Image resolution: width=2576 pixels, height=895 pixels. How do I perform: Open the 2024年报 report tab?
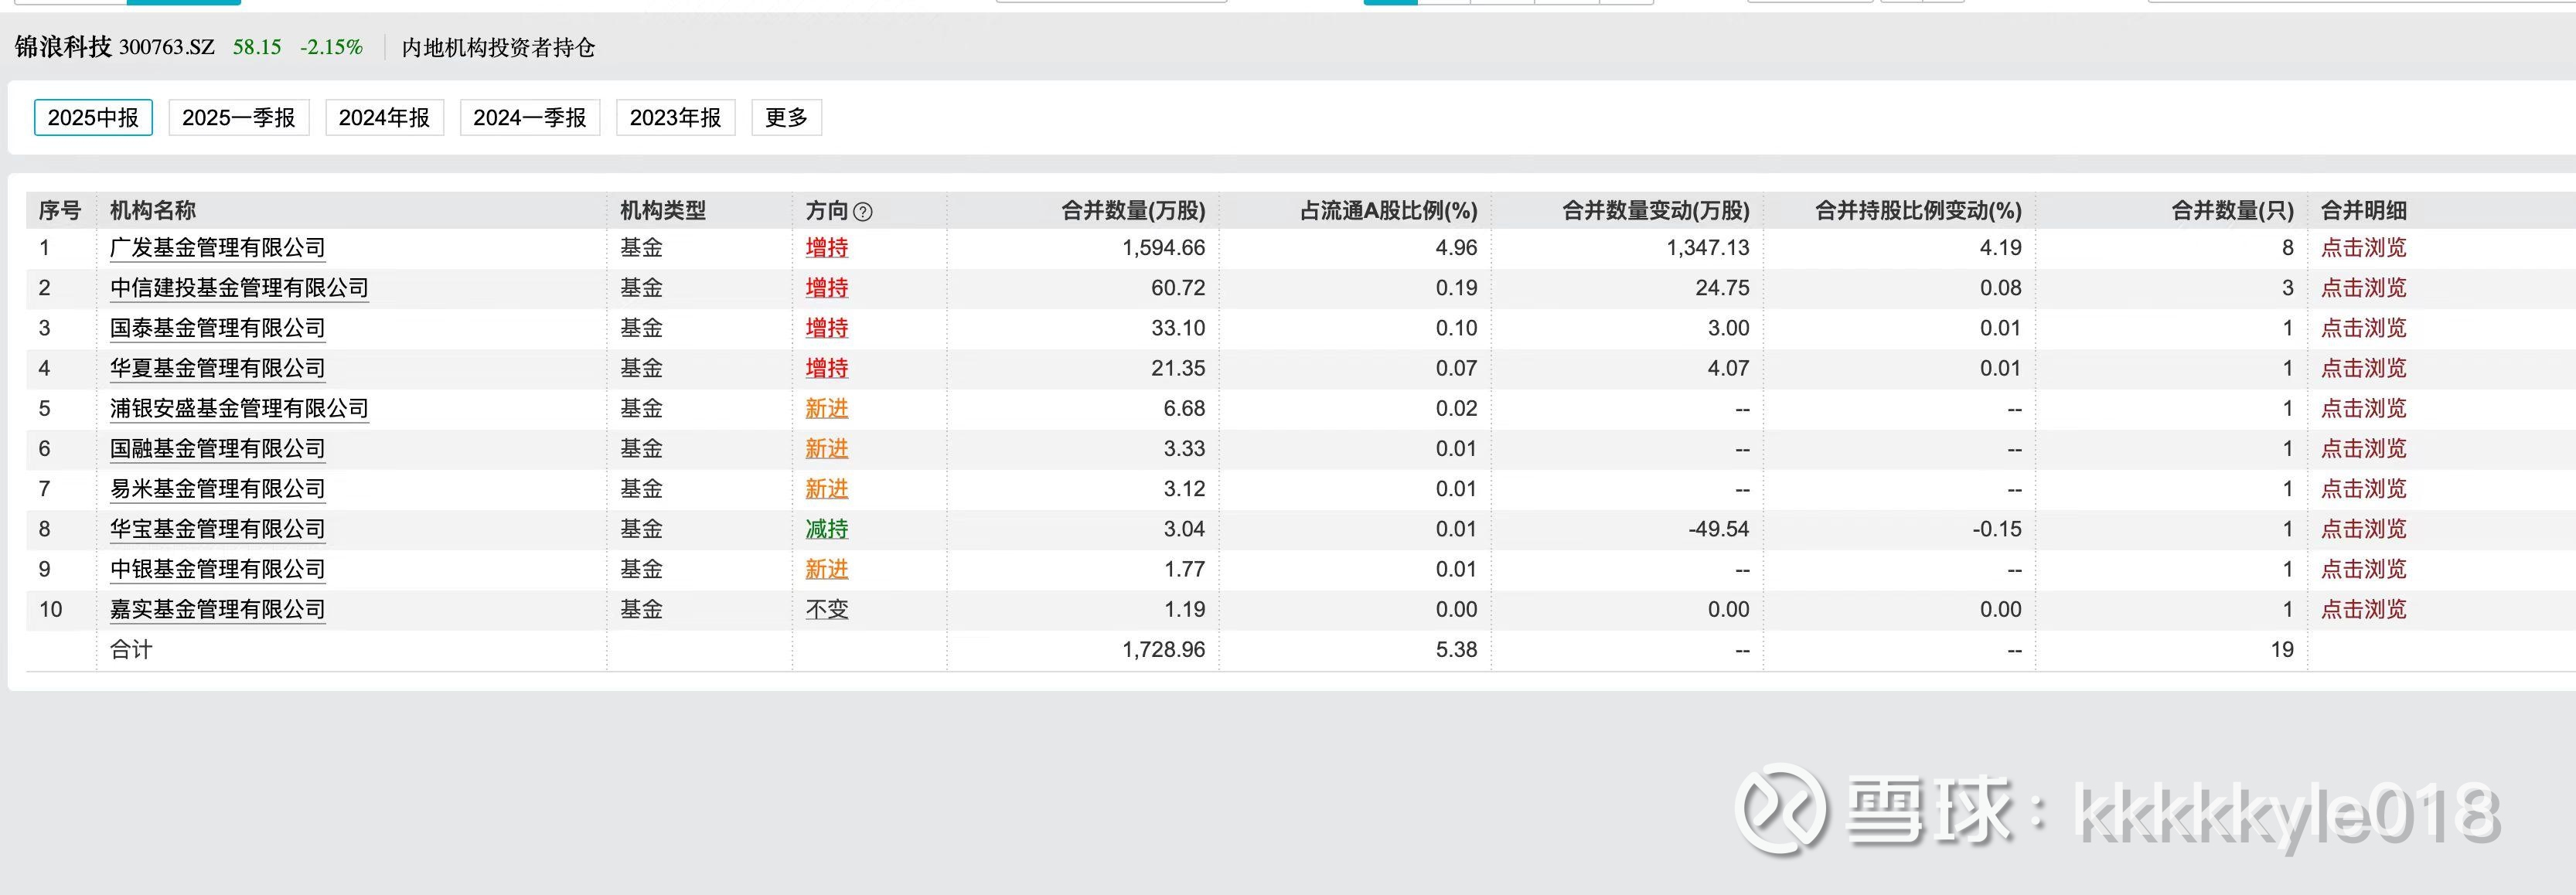click(x=384, y=118)
